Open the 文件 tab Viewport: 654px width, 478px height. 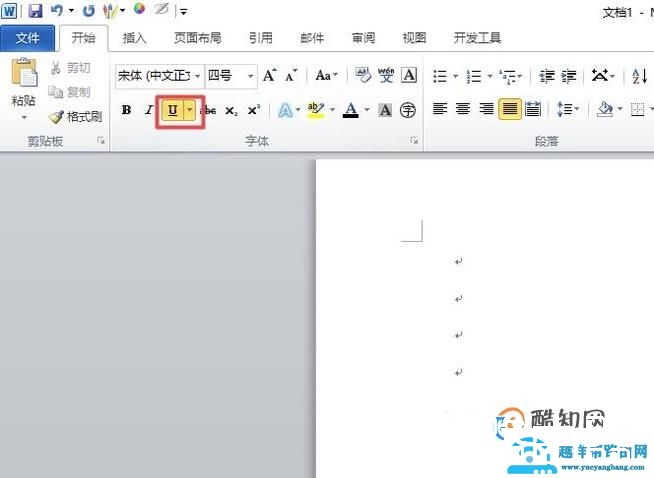click(x=28, y=38)
